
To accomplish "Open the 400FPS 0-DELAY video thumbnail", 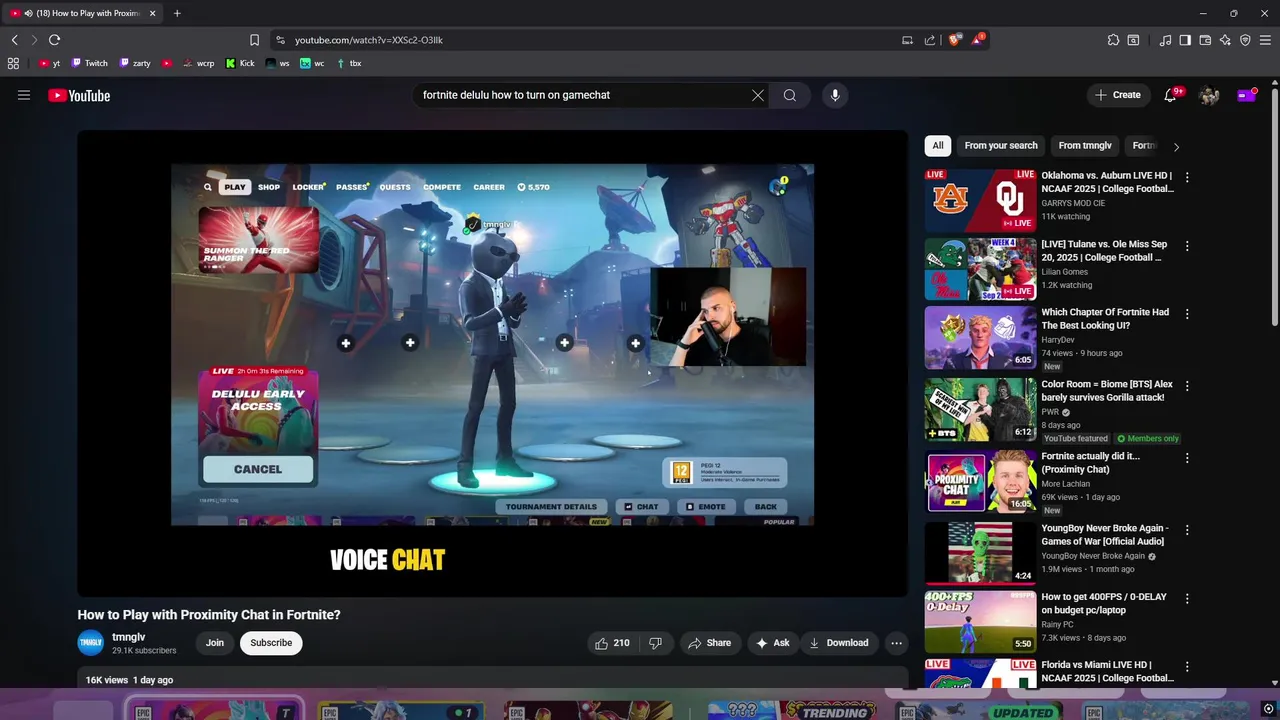I will (980, 622).
